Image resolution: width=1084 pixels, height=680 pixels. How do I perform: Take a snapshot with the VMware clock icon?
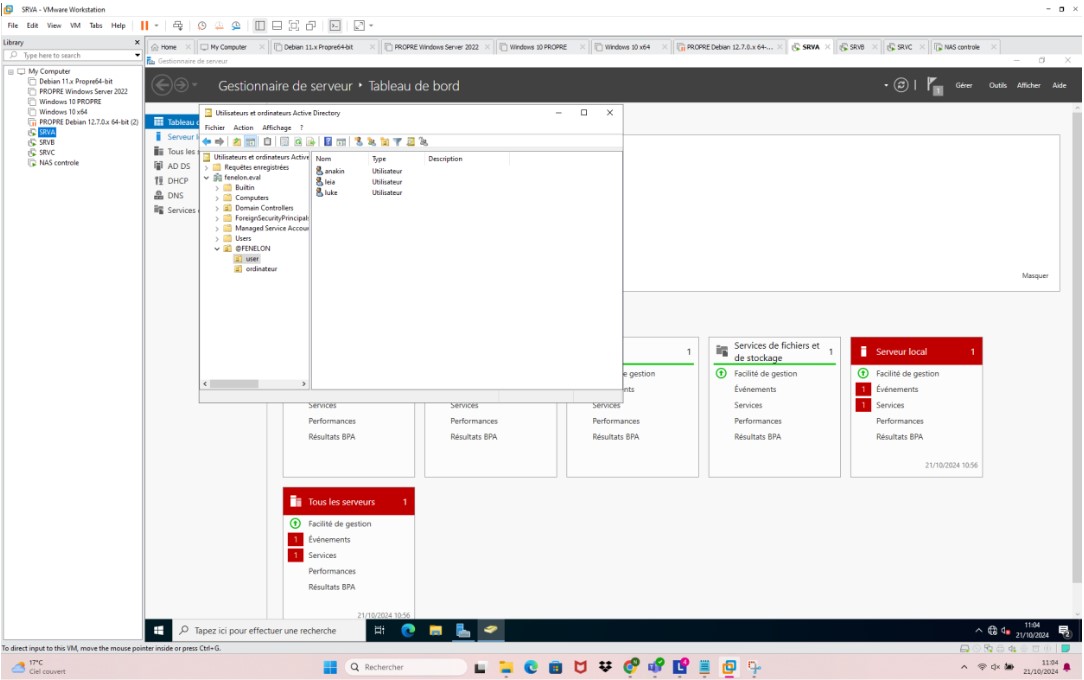click(x=202, y=26)
